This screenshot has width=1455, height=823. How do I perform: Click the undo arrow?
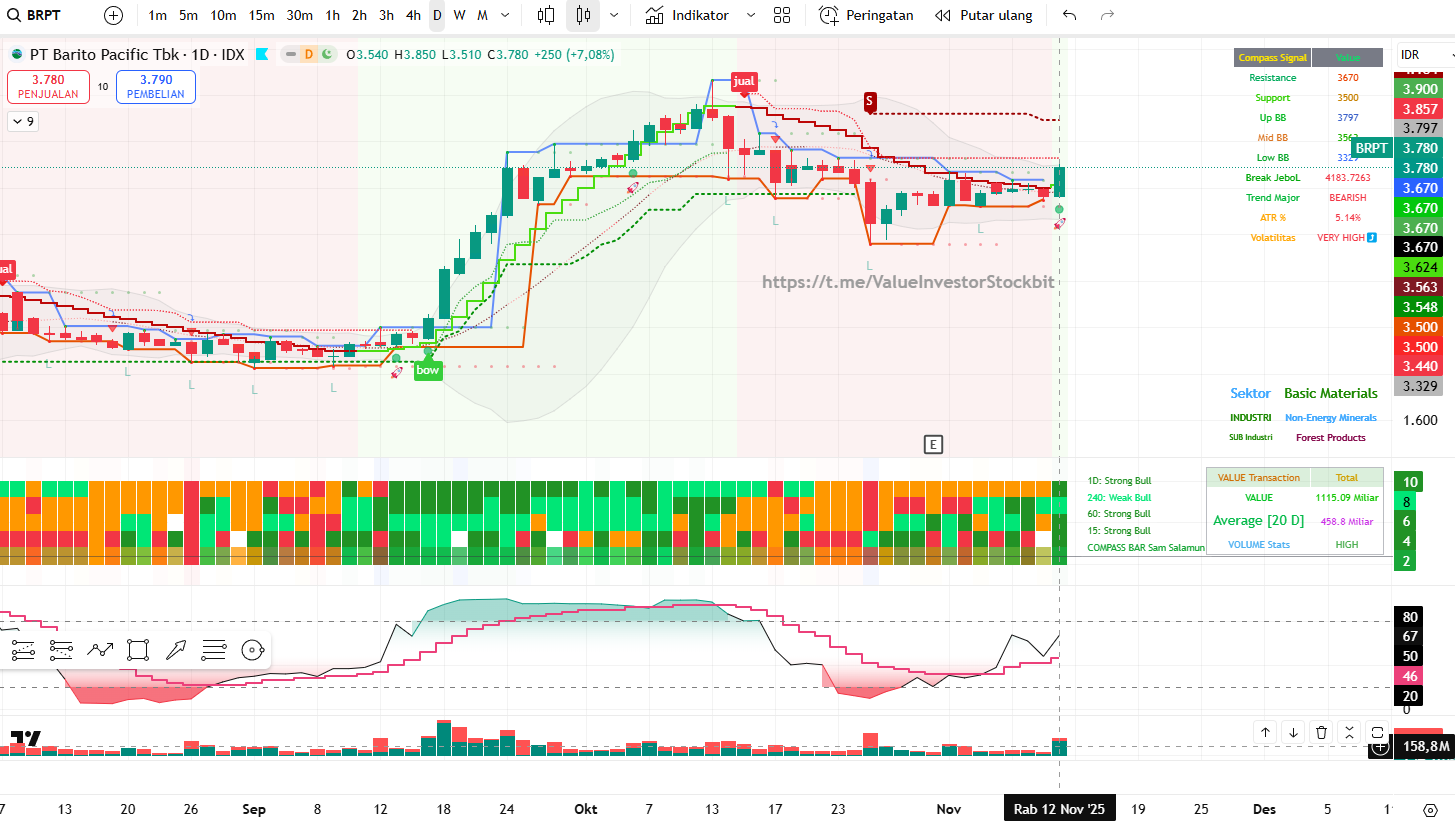coord(1070,15)
